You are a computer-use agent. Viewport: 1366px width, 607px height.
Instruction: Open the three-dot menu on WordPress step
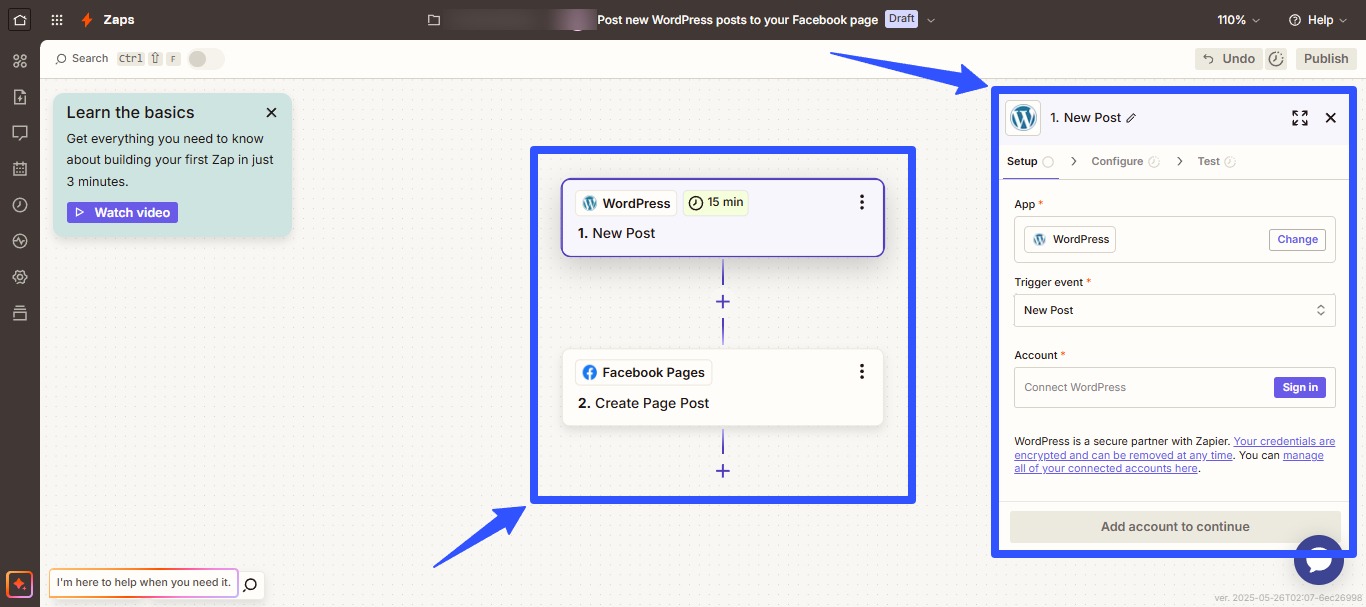tap(861, 203)
